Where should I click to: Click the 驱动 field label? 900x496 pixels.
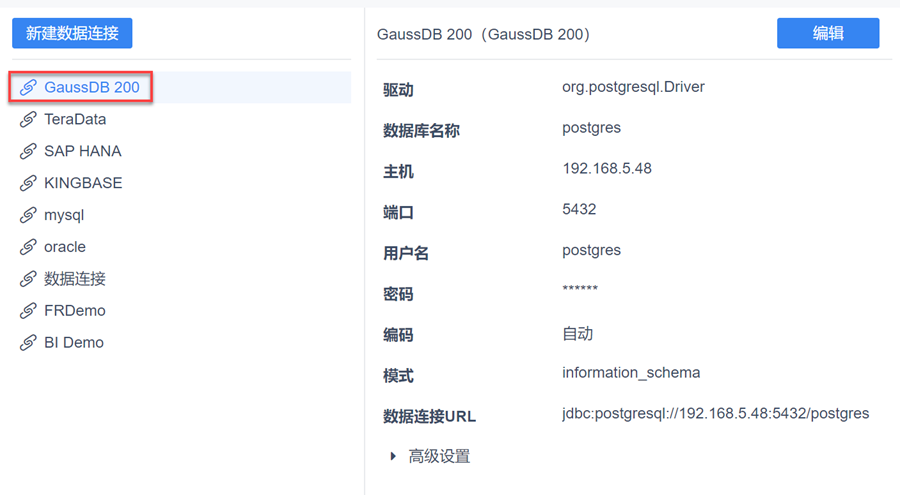point(398,90)
